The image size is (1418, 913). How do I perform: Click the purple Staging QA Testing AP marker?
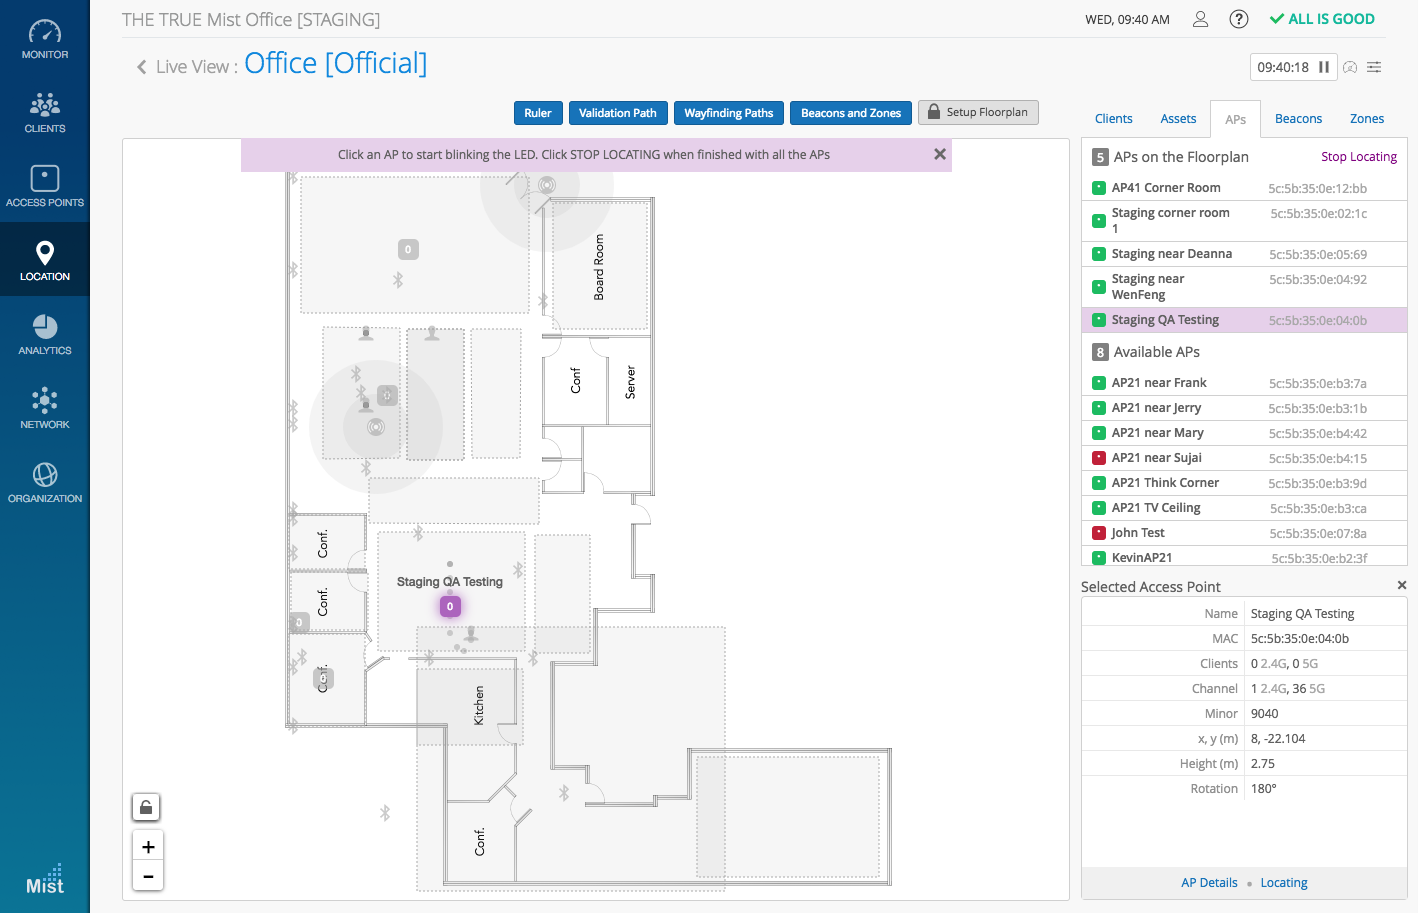(450, 606)
